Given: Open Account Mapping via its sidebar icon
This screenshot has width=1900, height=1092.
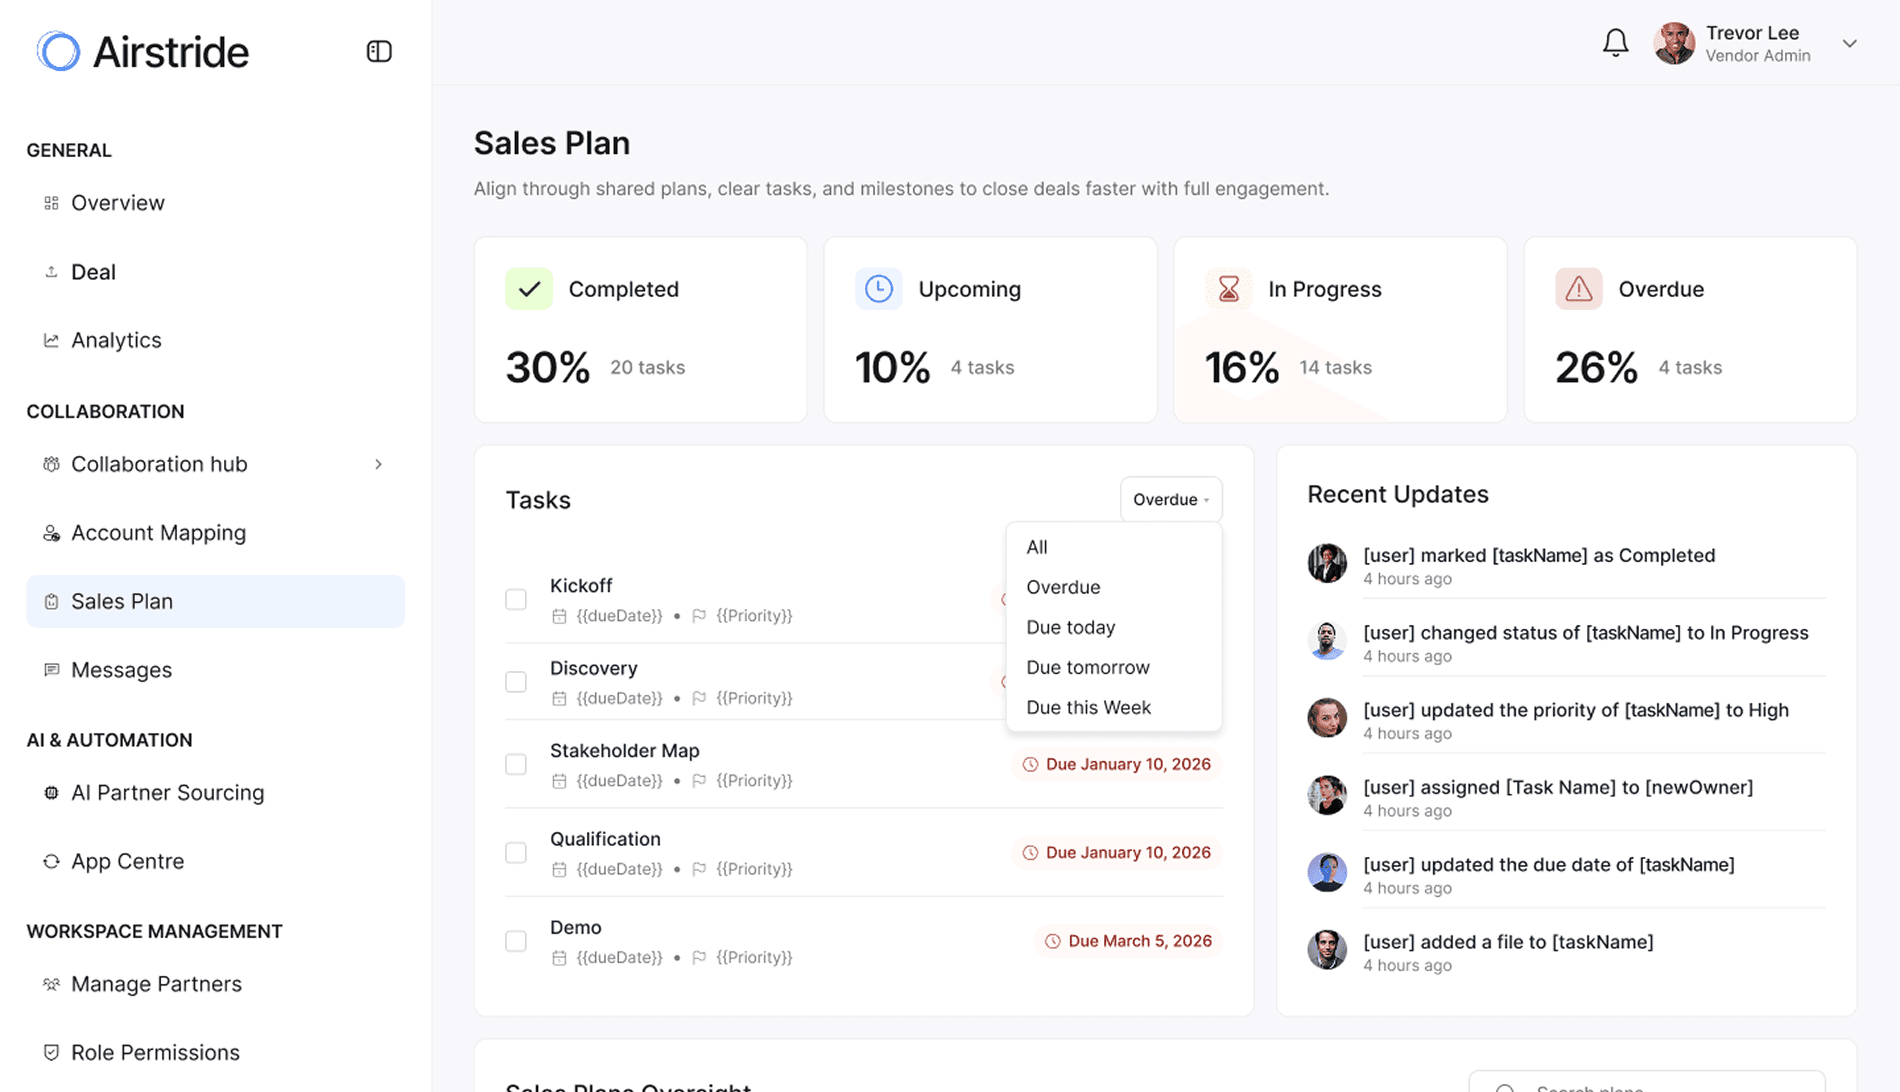Looking at the screenshot, I should tap(51, 533).
